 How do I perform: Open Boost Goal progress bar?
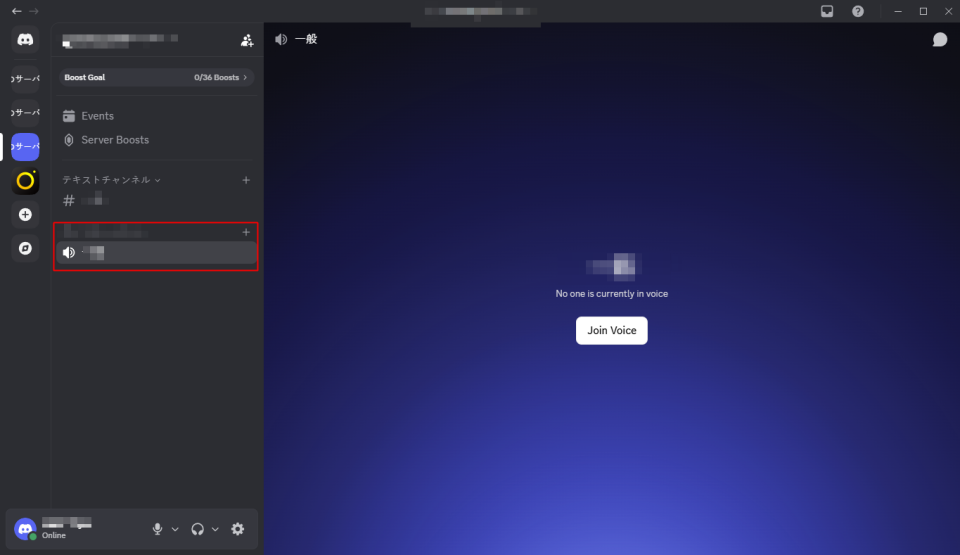pos(156,77)
